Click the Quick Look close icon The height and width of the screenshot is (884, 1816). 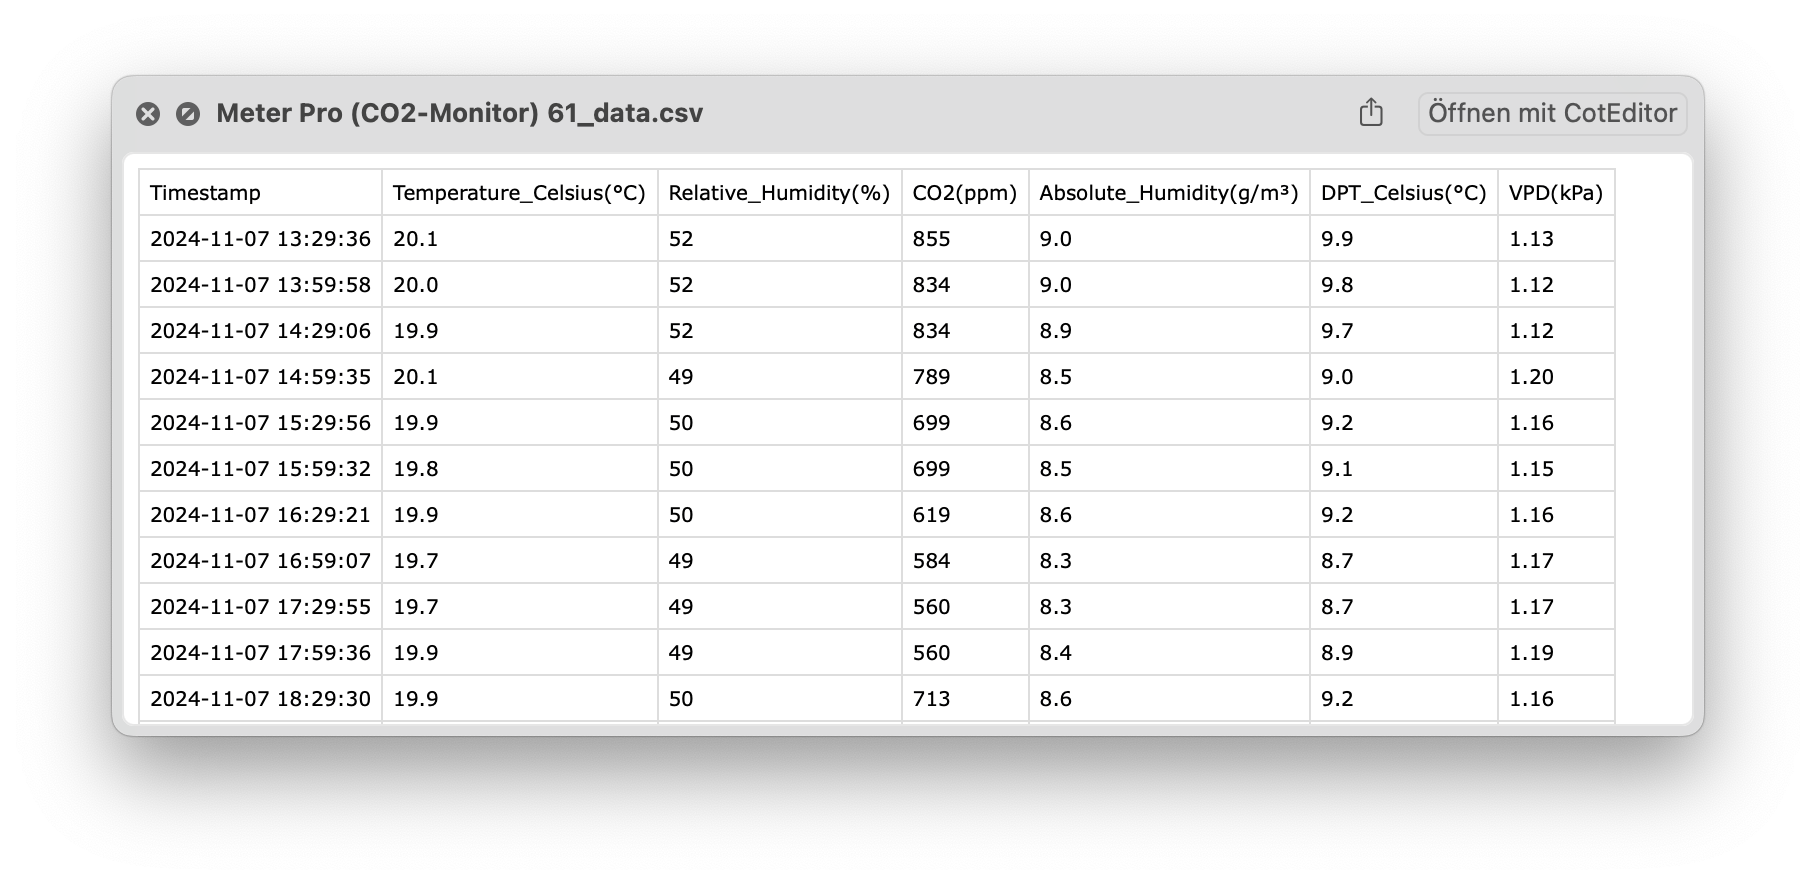[148, 114]
